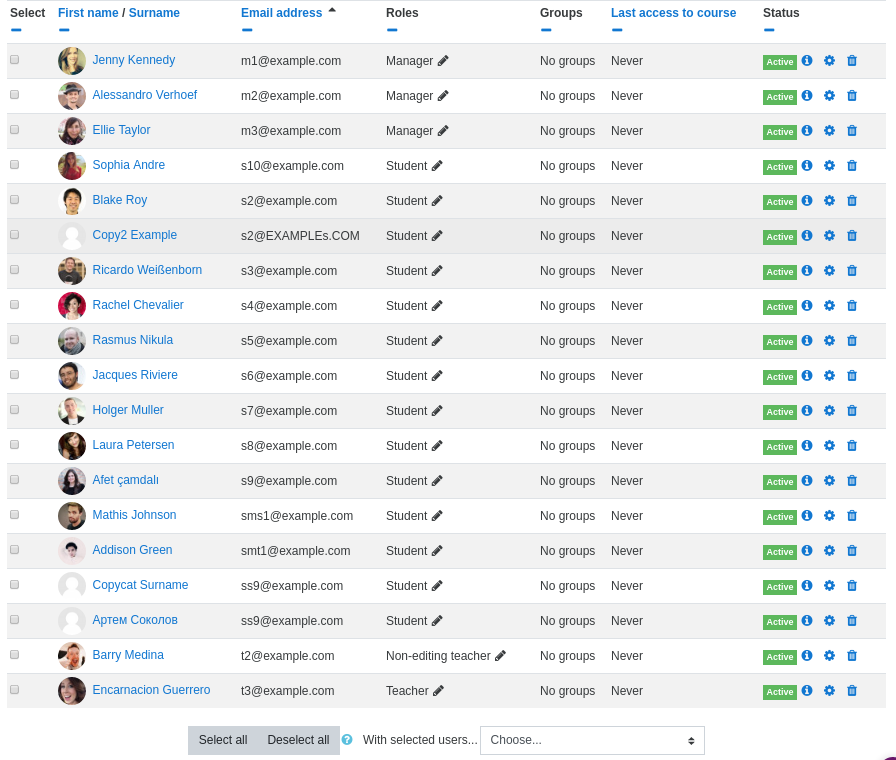Show enrolment info for Blake Roy

pyautogui.click(x=807, y=200)
